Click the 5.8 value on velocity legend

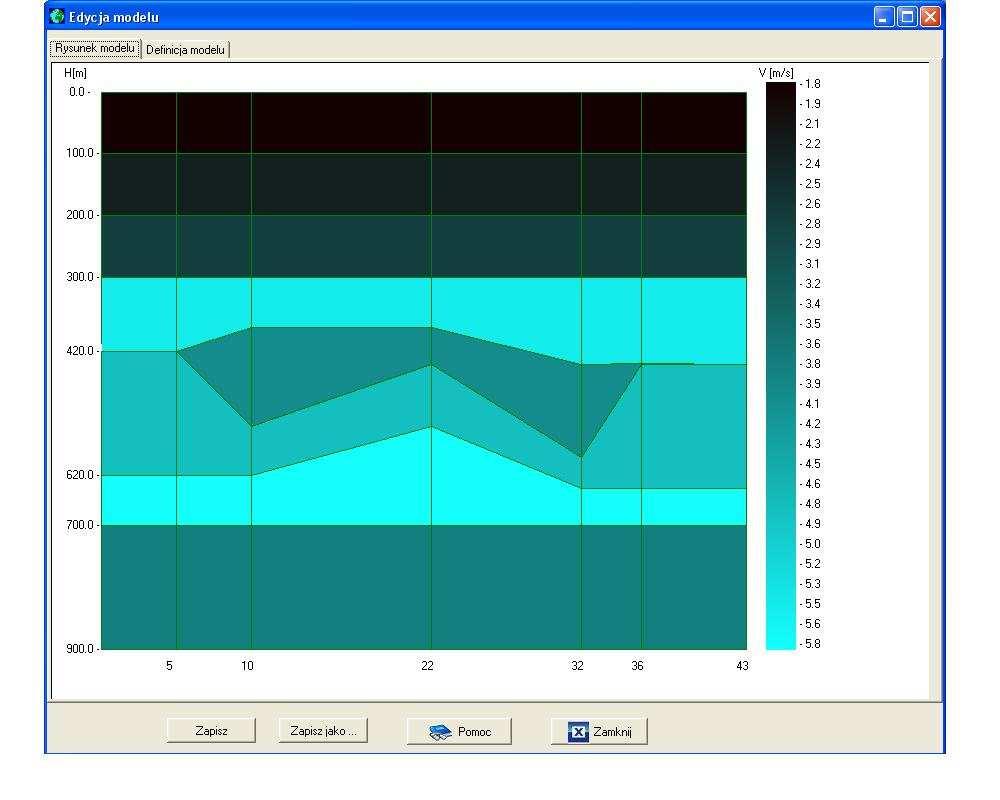point(812,644)
